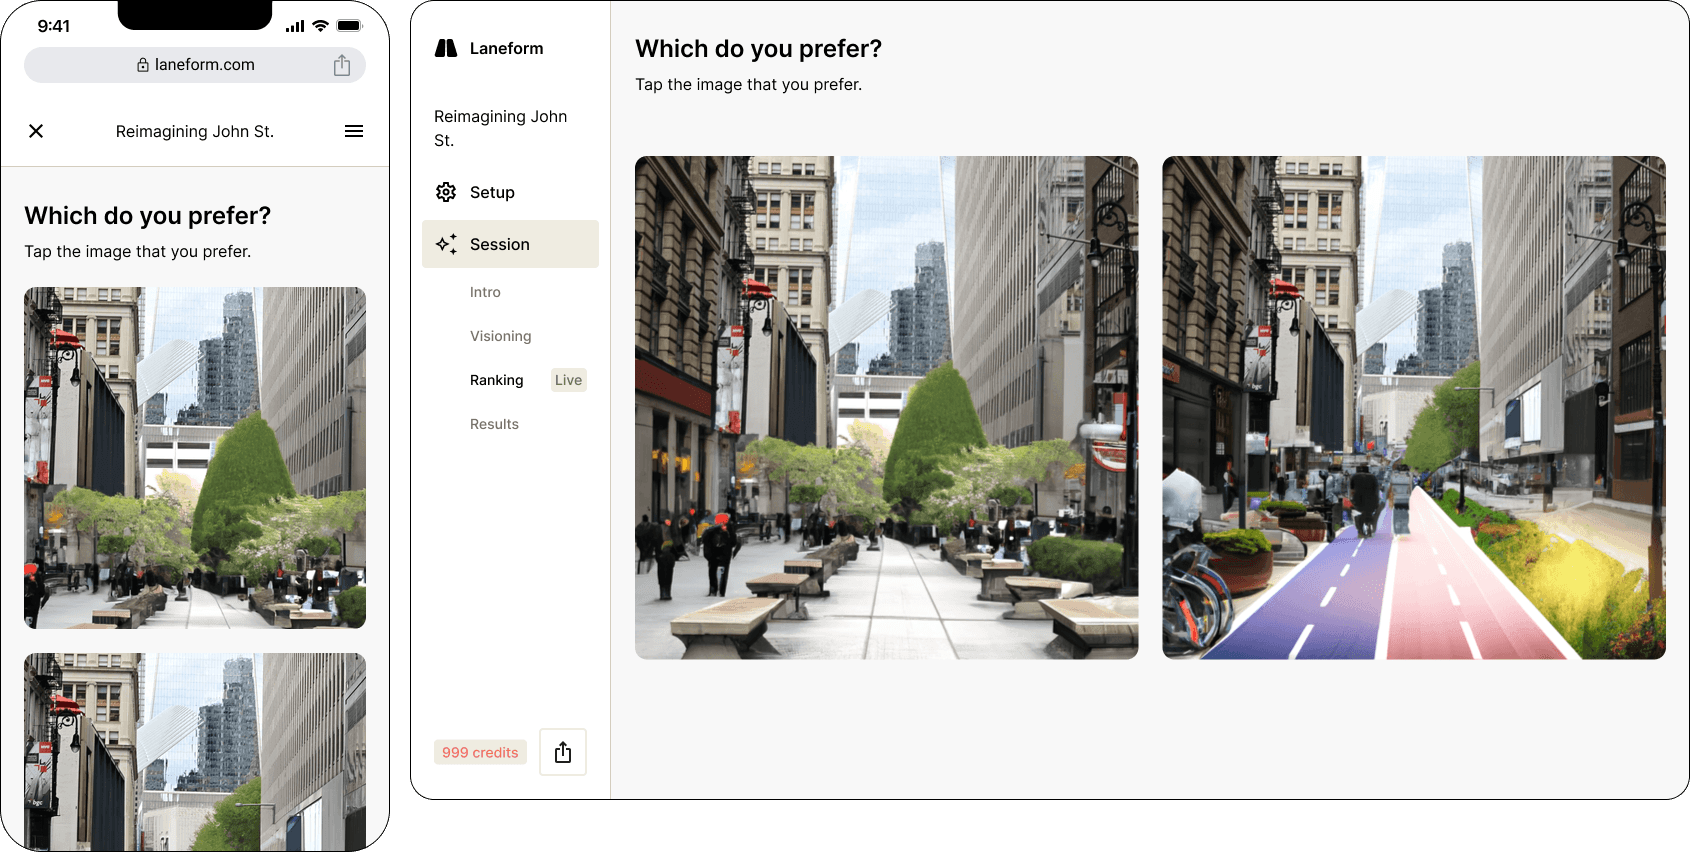This screenshot has height=852, width=1690.
Task: Click the Setup gear icon
Action: 446,192
